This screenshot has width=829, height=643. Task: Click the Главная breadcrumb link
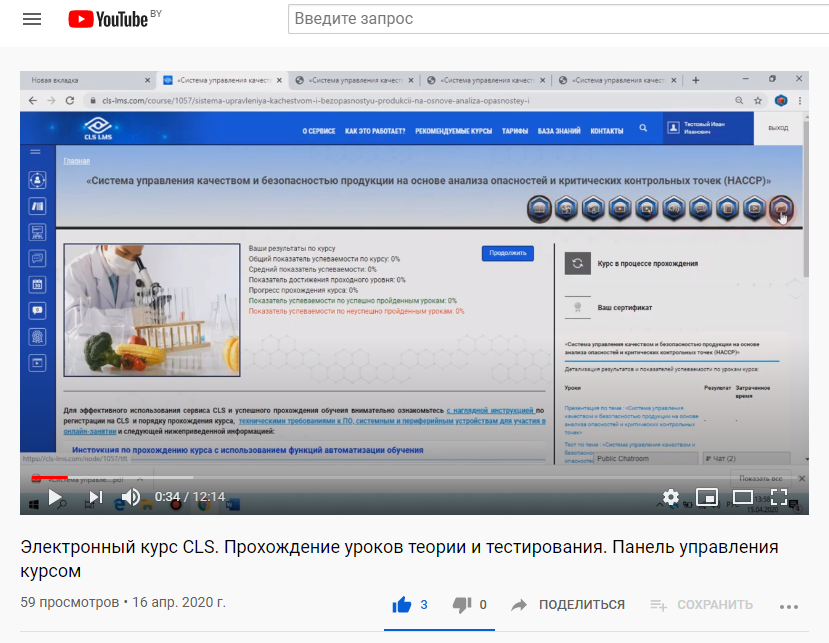click(77, 161)
